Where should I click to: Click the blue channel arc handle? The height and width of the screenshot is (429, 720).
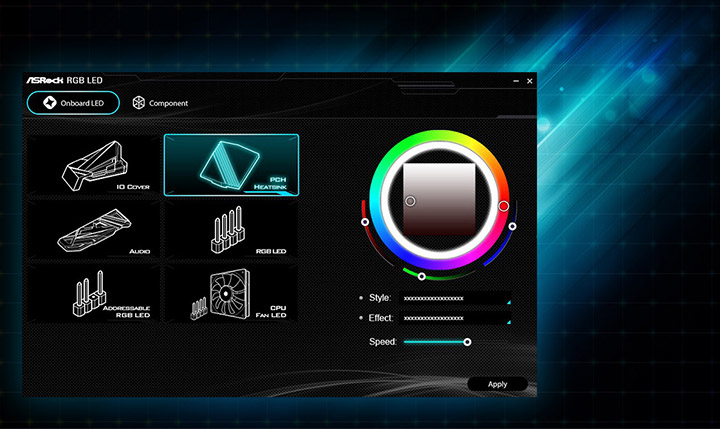coord(512,226)
